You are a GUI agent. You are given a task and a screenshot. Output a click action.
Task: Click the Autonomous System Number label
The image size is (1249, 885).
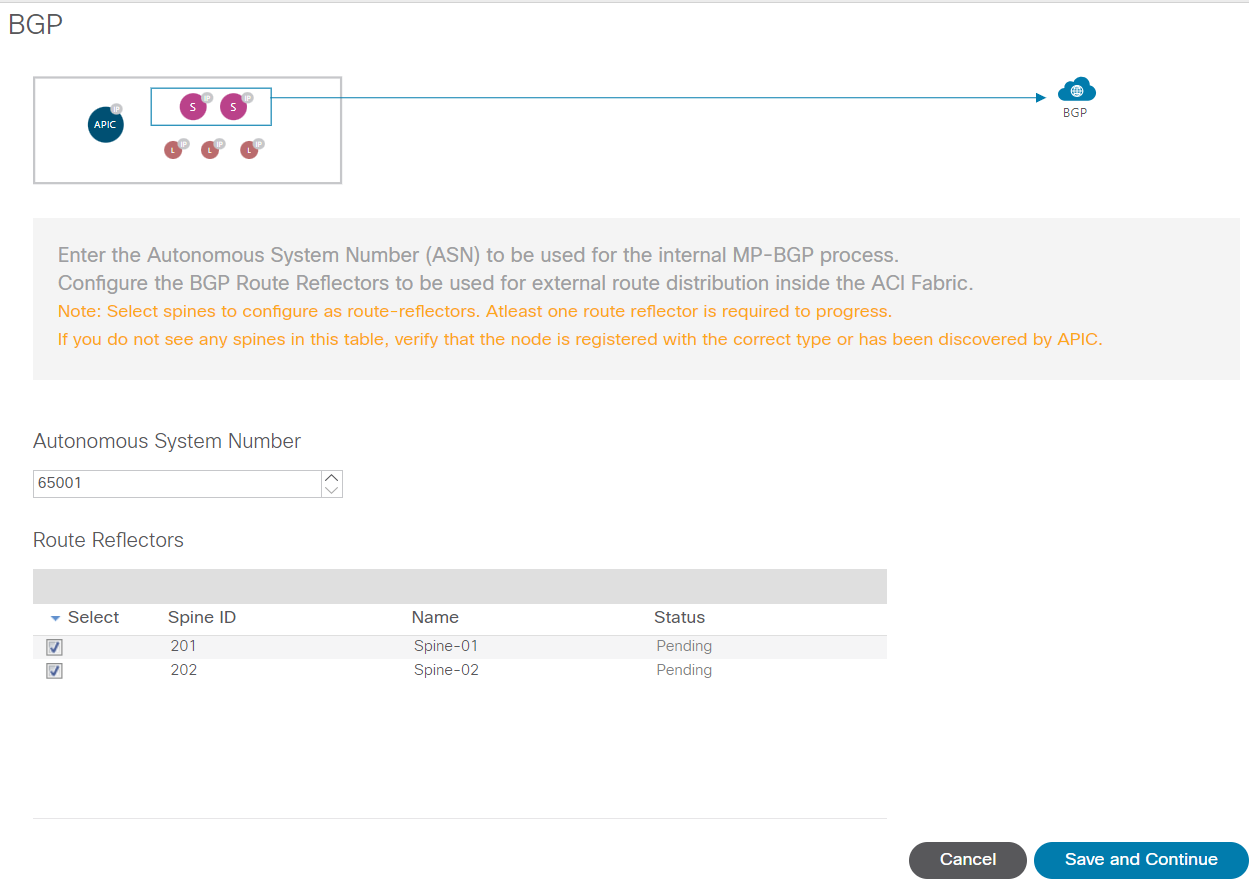click(167, 441)
